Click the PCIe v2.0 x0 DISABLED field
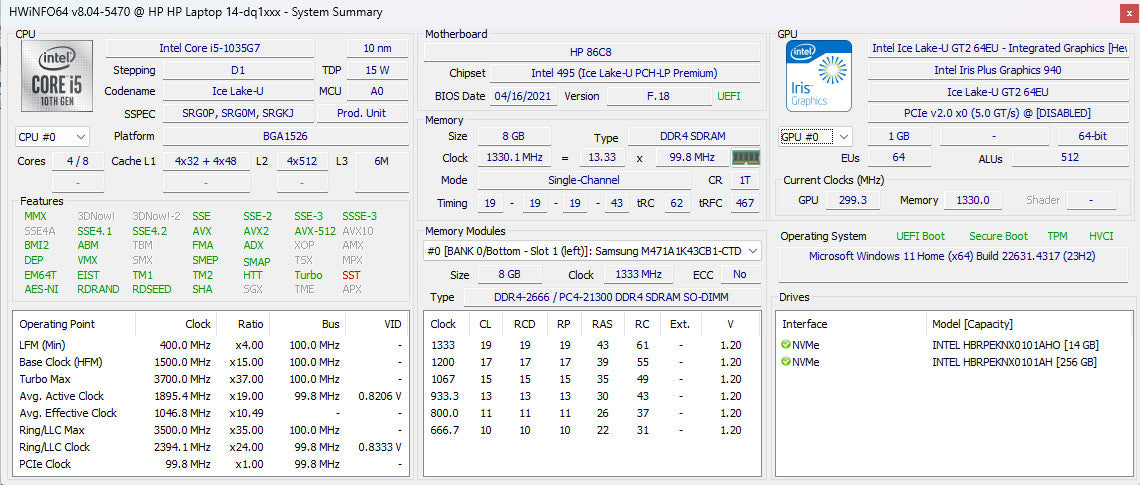This screenshot has width=1140, height=485. (998, 113)
